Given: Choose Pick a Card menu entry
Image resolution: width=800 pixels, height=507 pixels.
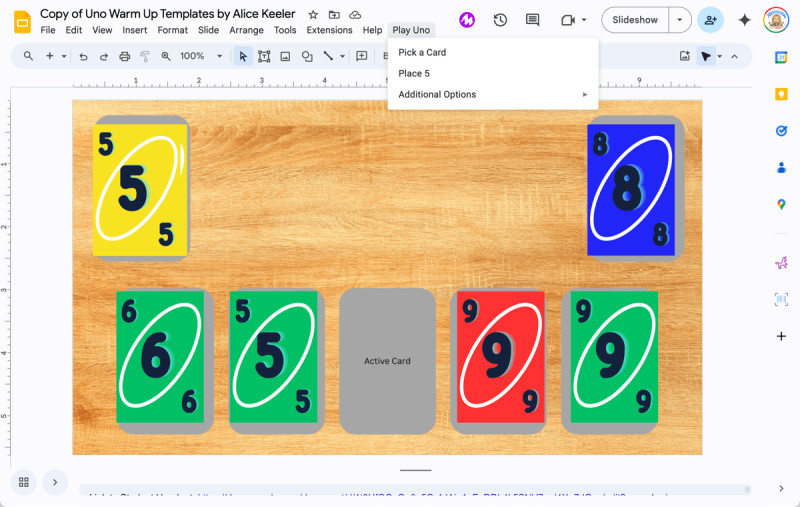Looking at the screenshot, I should click(493, 53).
